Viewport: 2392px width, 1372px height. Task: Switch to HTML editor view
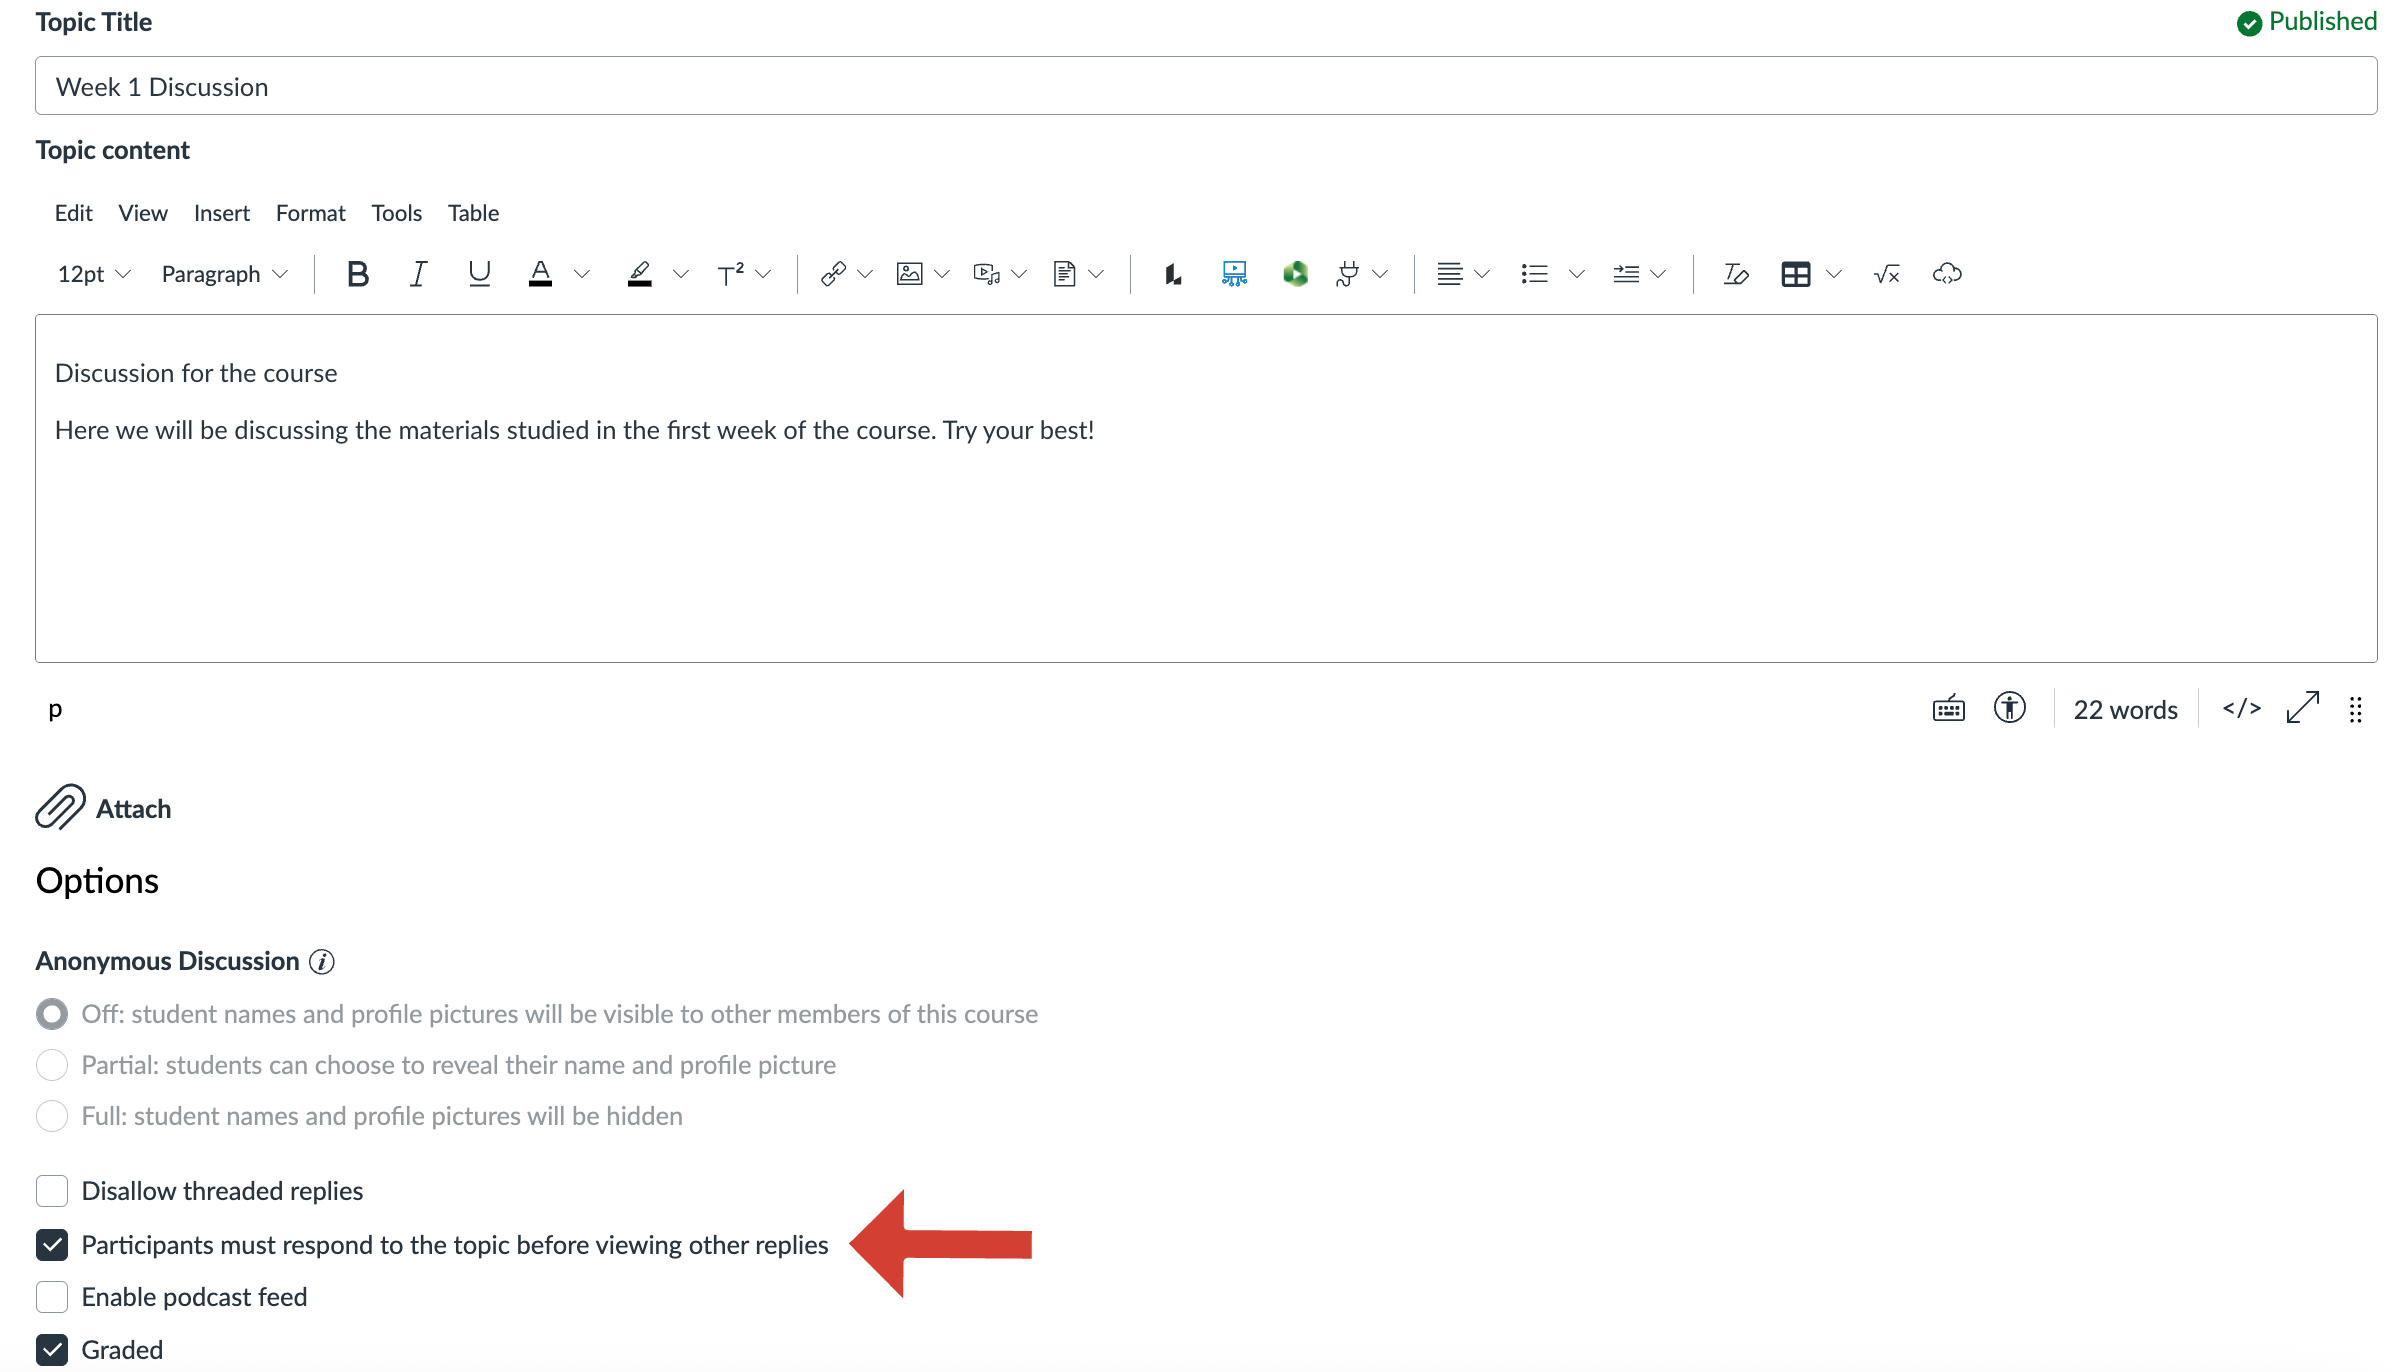[x=2241, y=708]
